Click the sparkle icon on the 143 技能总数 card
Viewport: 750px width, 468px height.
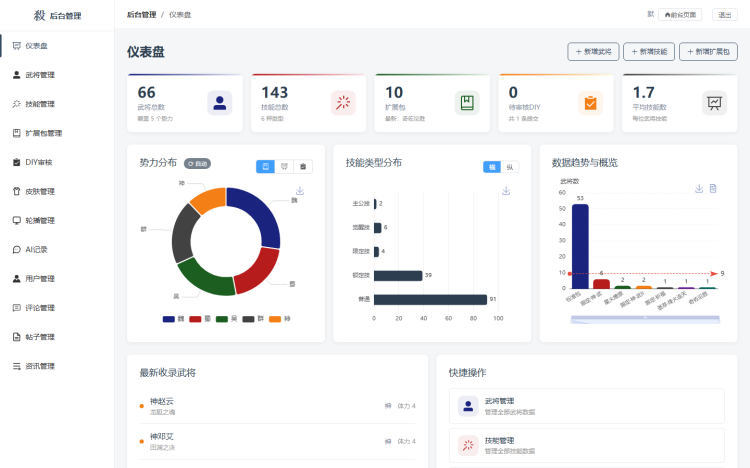tap(343, 103)
